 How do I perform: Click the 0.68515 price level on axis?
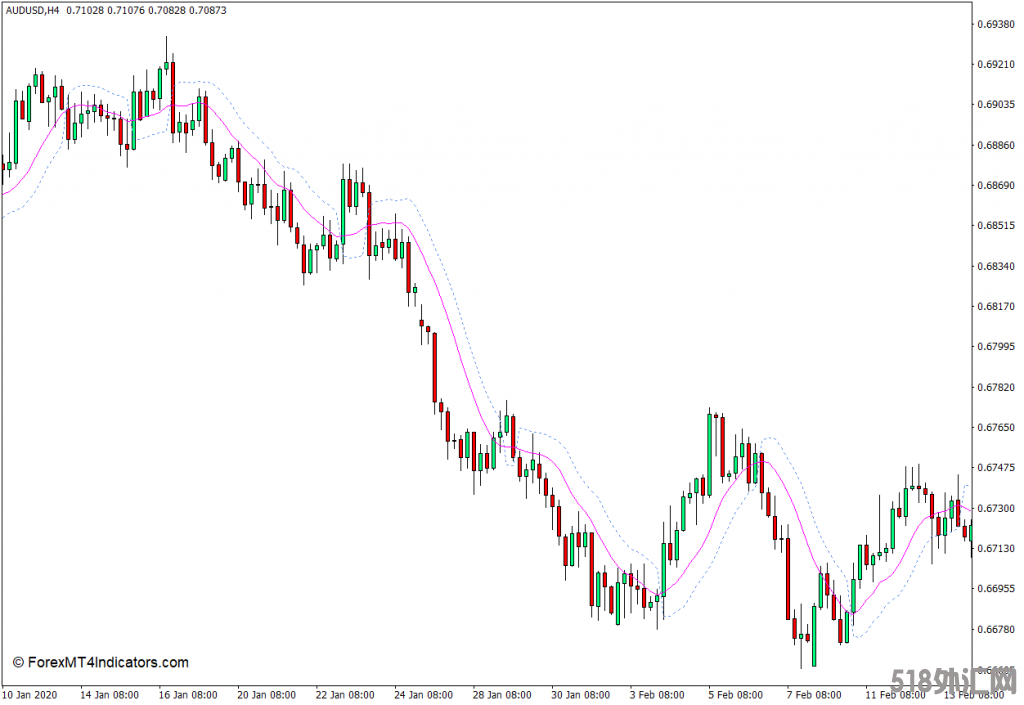click(997, 226)
